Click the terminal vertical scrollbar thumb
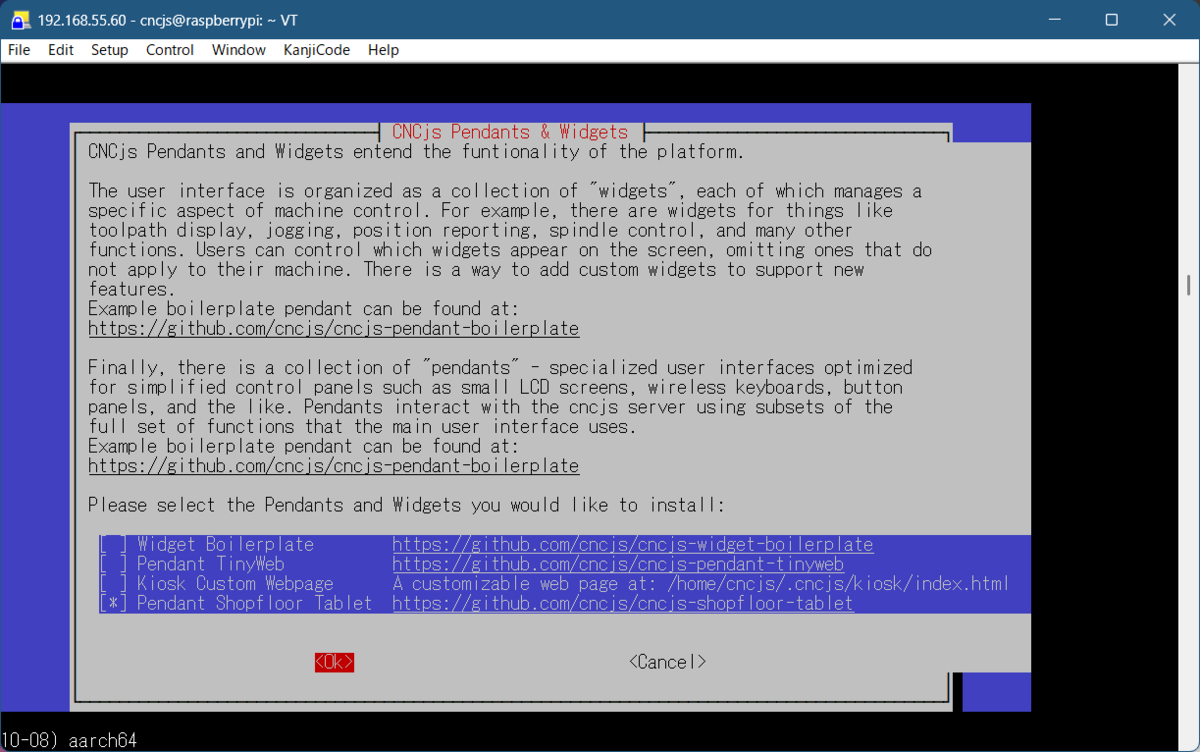1200x752 pixels. click(1189, 284)
